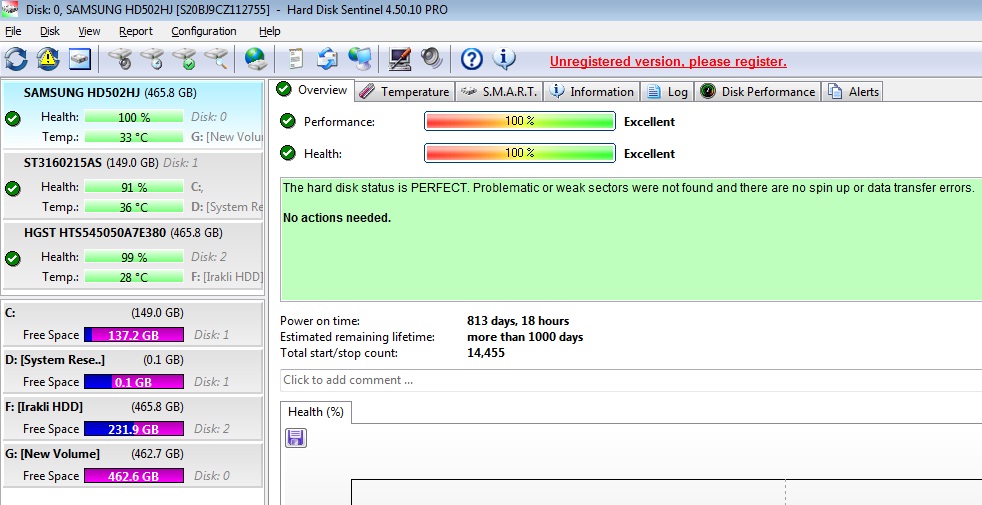This screenshot has height=505, width=982.
Task: Select the G: [New Volume] partition entry
Action: (133, 464)
